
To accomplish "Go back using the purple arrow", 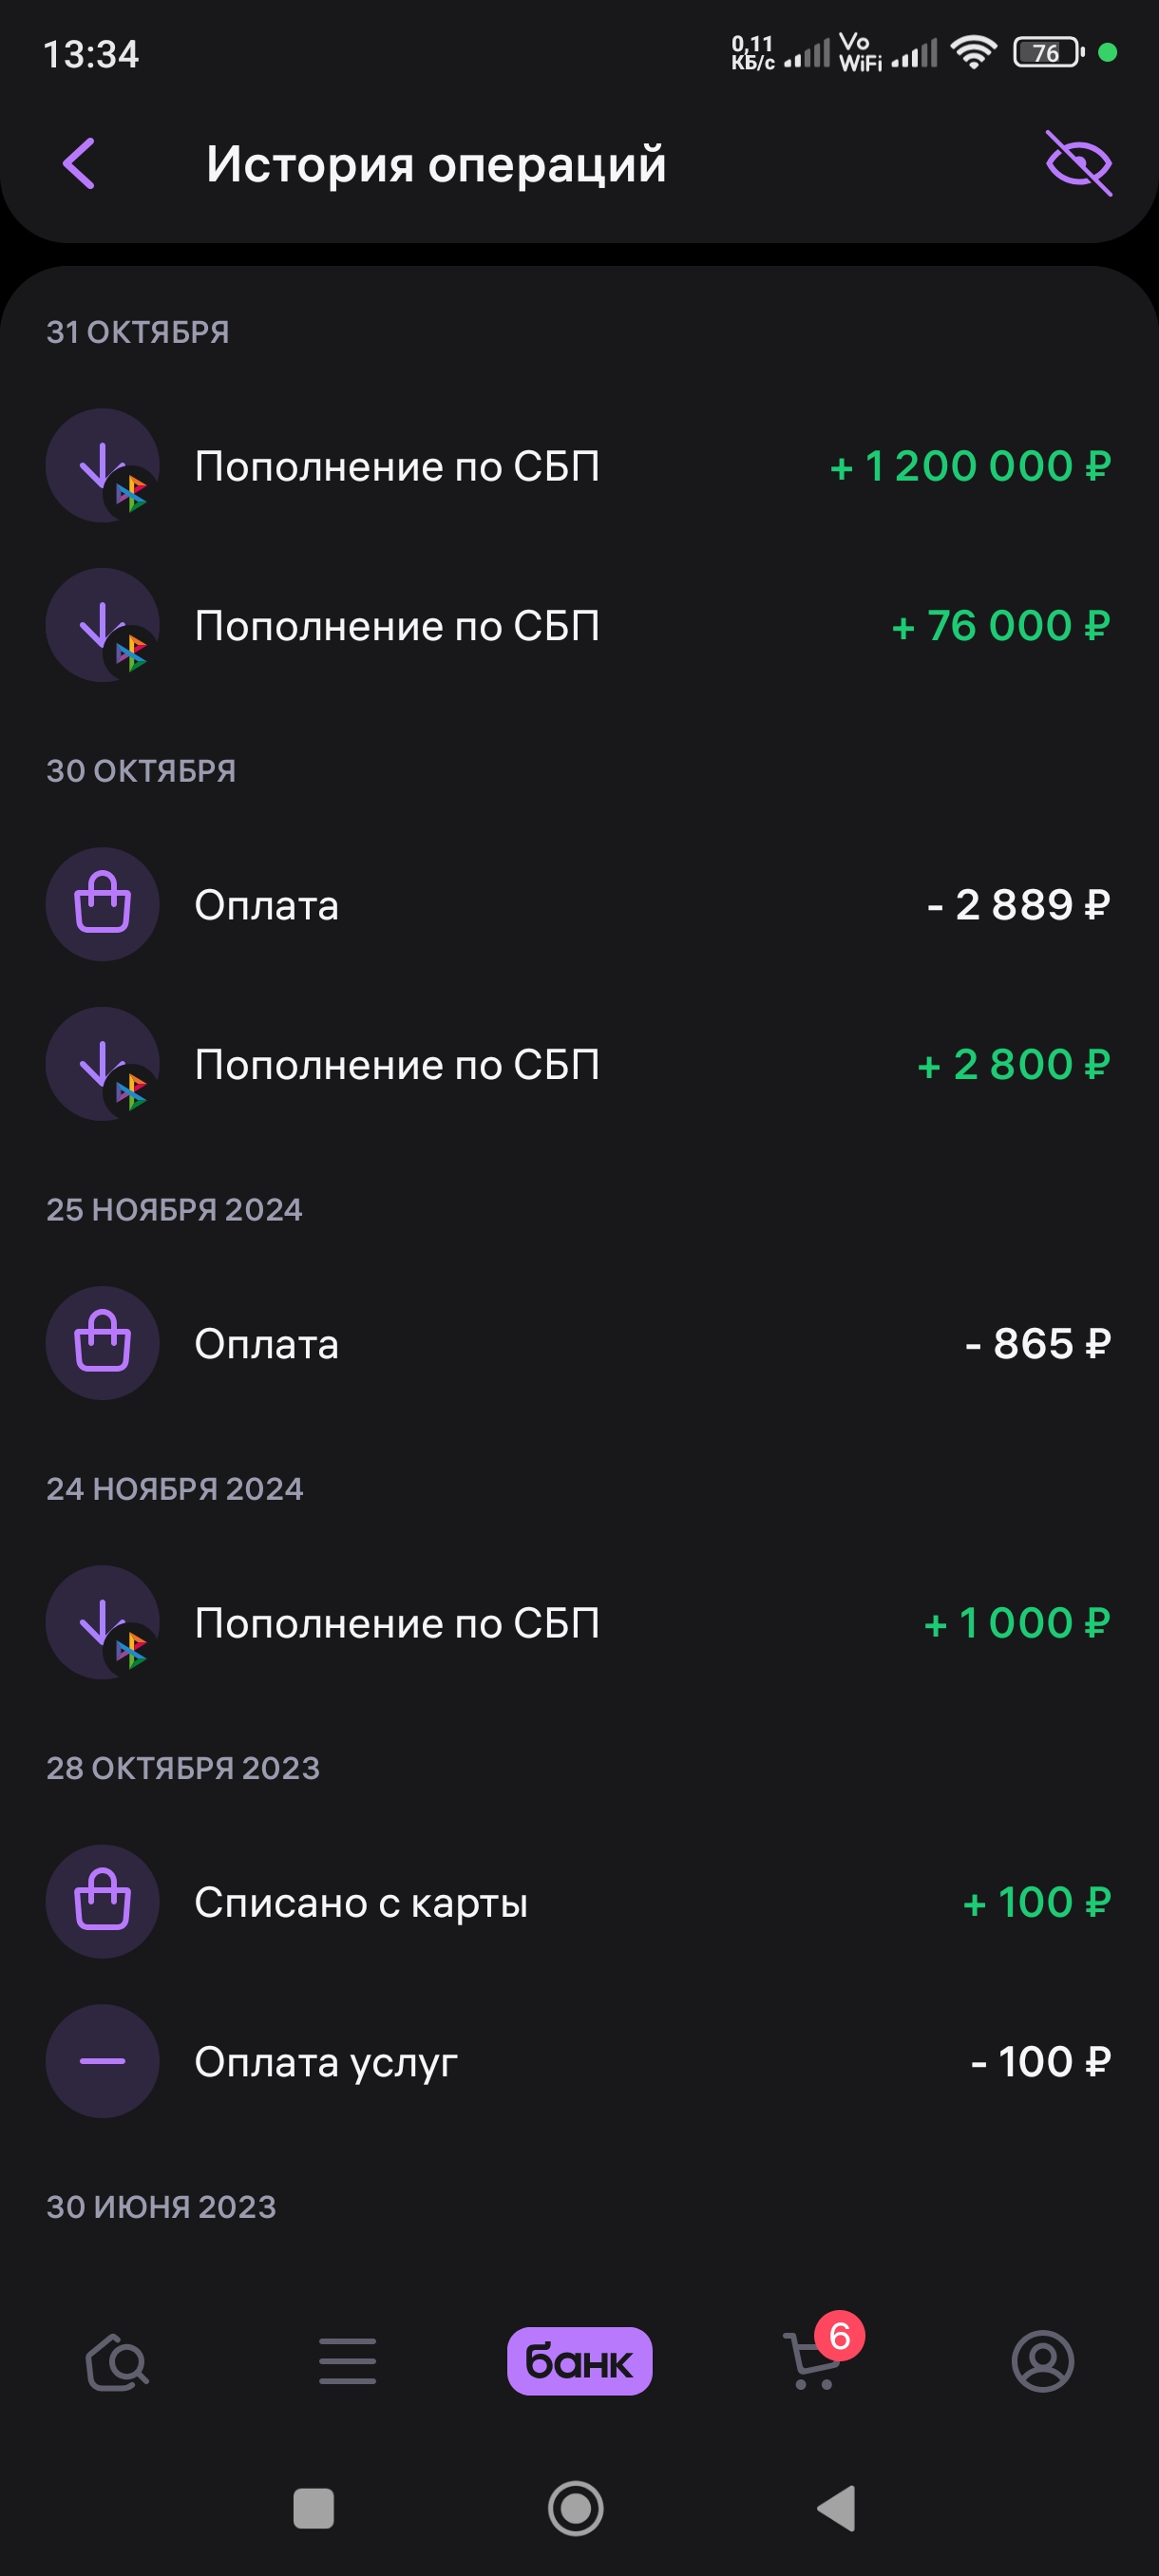I will [79, 164].
